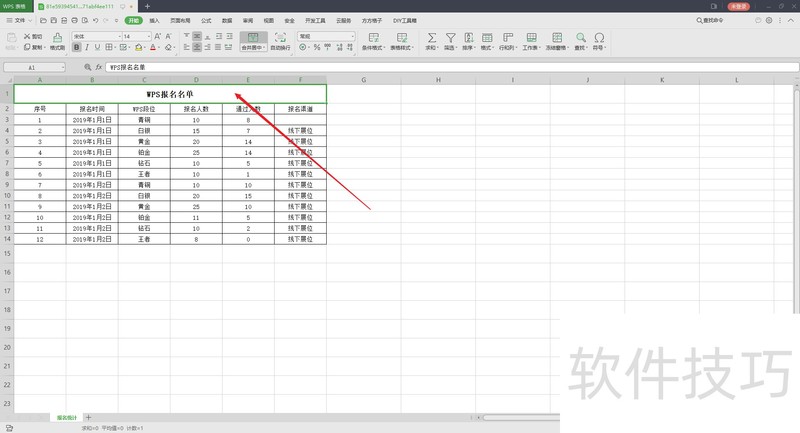The height and width of the screenshot is (433, 800).
Task: Click the 筛选 filter funnel icon
Action: [x=451, y=38]
